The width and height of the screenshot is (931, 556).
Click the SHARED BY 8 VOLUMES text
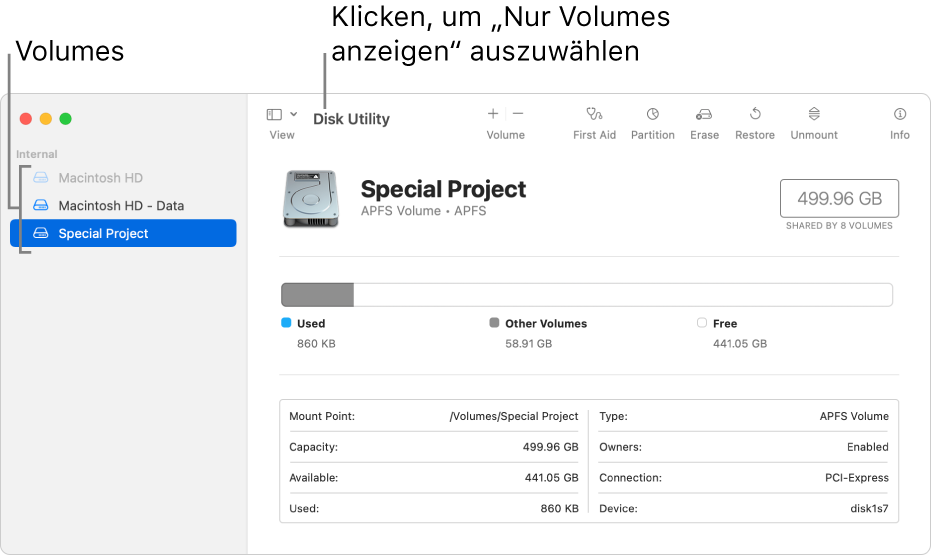click(x=839, y=226)
